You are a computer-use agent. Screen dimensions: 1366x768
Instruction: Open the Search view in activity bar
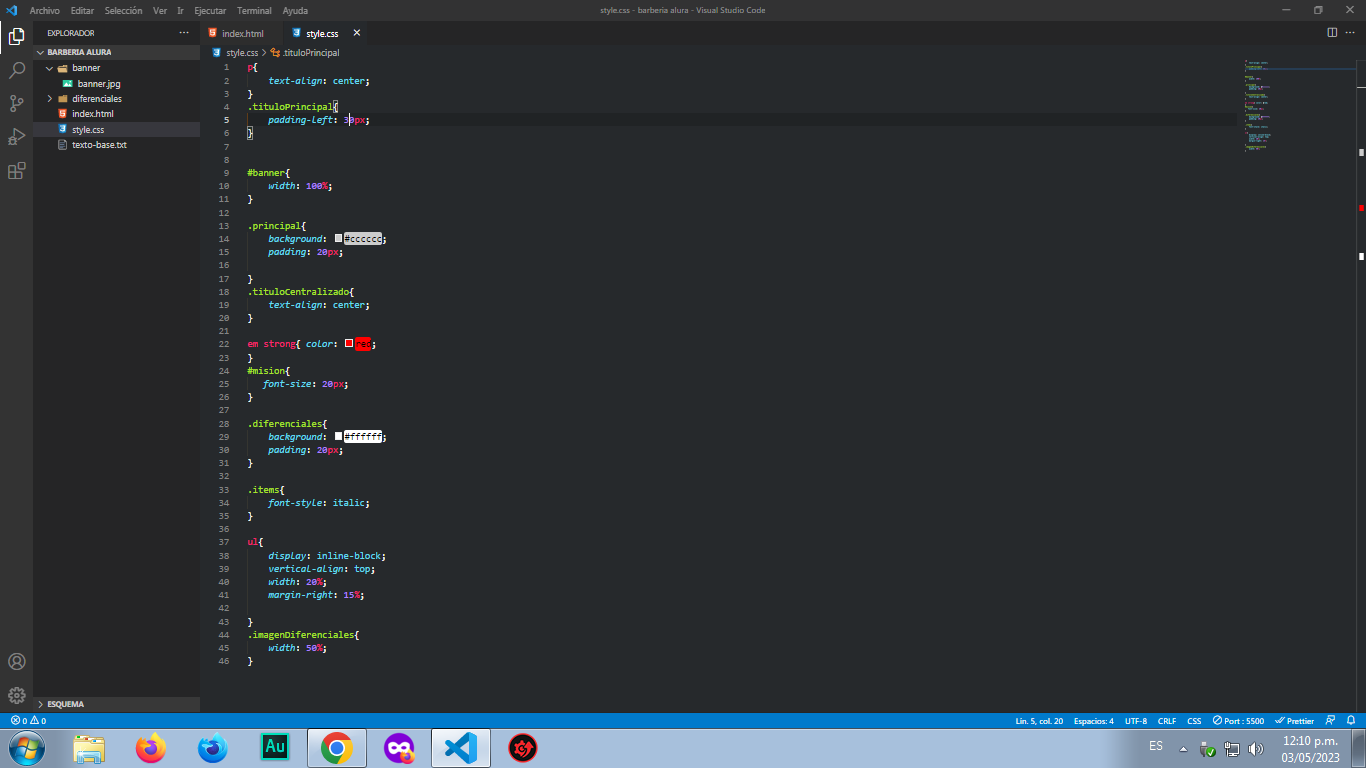tap(16, 70)
